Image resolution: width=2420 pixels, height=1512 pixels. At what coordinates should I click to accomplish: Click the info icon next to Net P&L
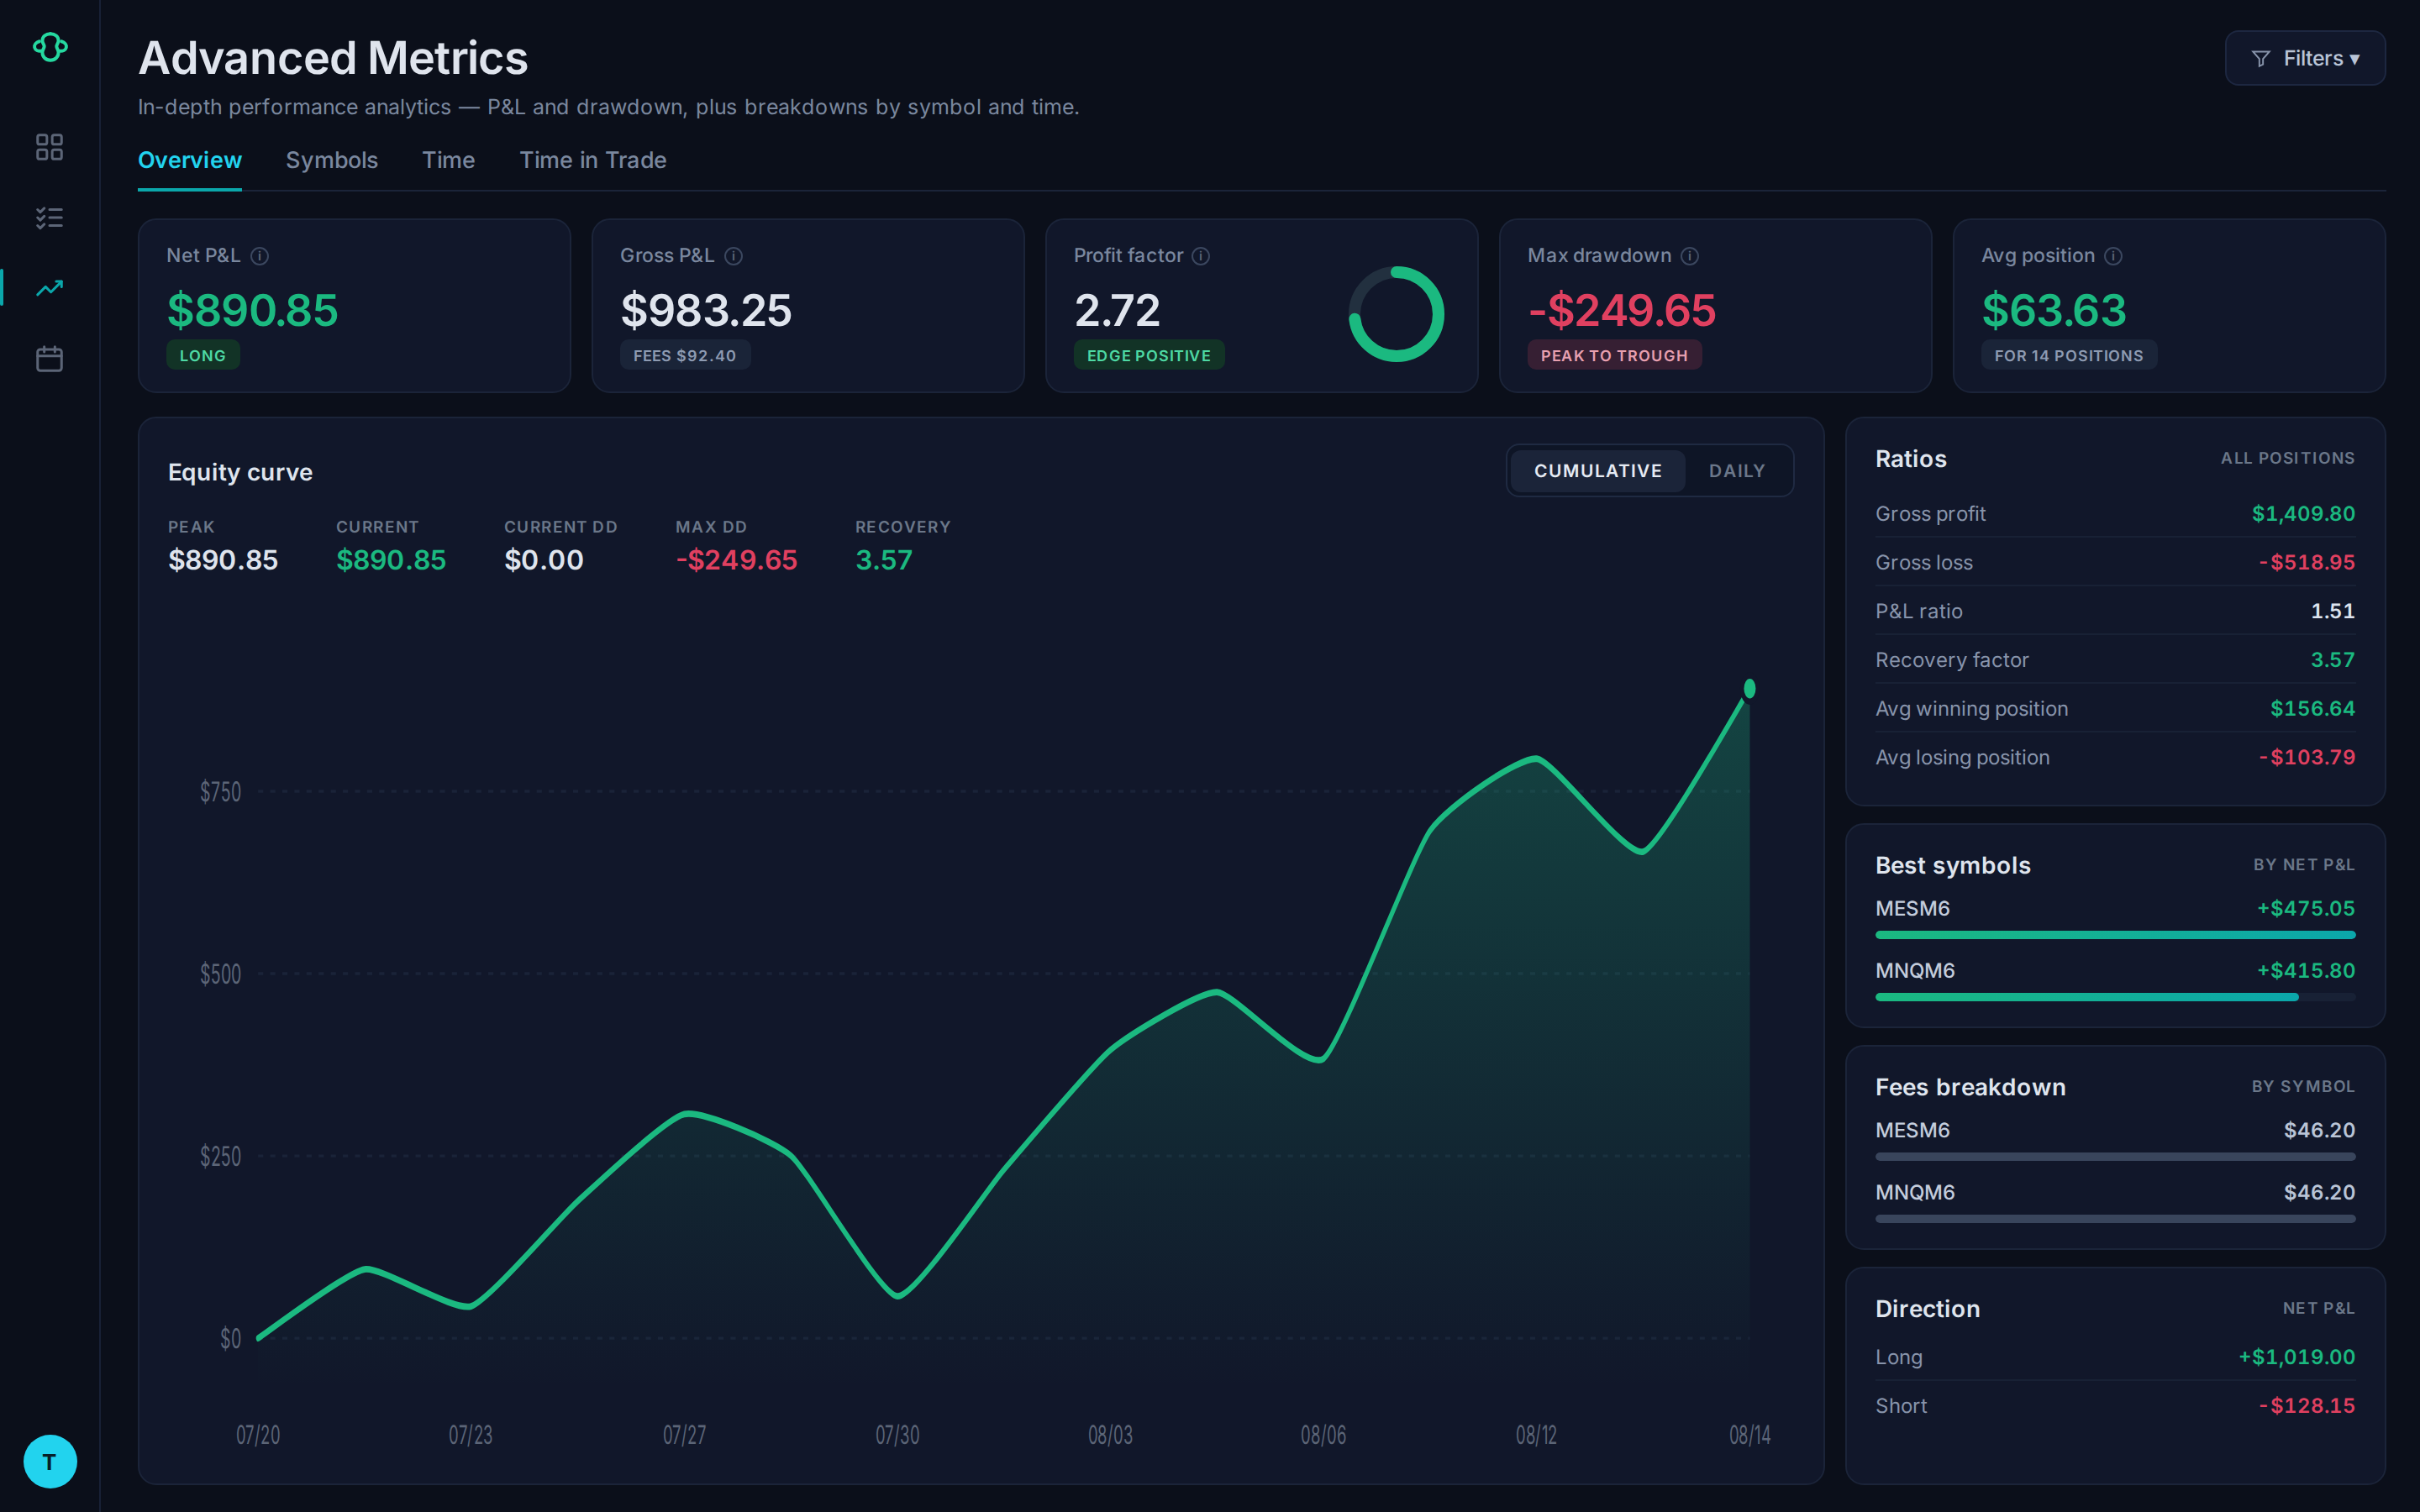(x=260, y=256)
